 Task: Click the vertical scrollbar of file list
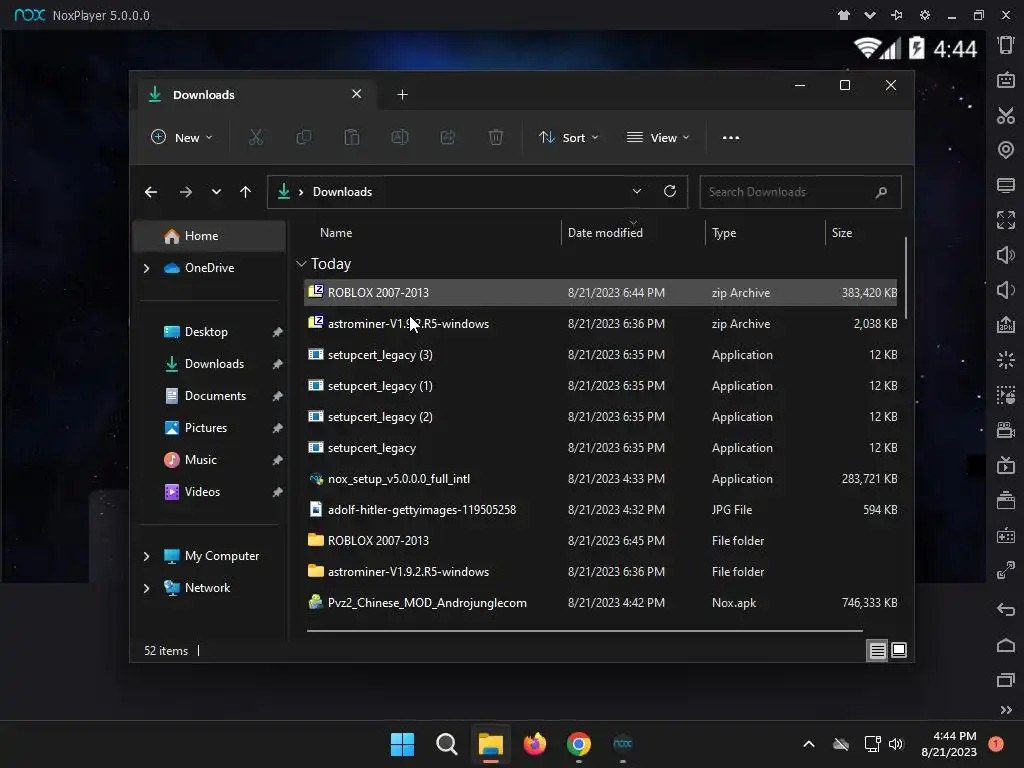point(906,279)
